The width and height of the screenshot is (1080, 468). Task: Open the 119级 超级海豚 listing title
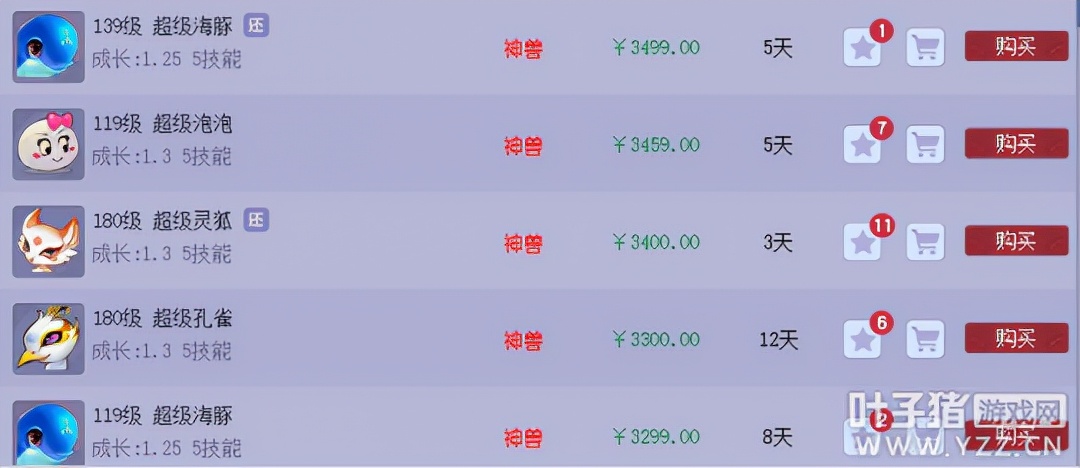click(x=162, y=414)
